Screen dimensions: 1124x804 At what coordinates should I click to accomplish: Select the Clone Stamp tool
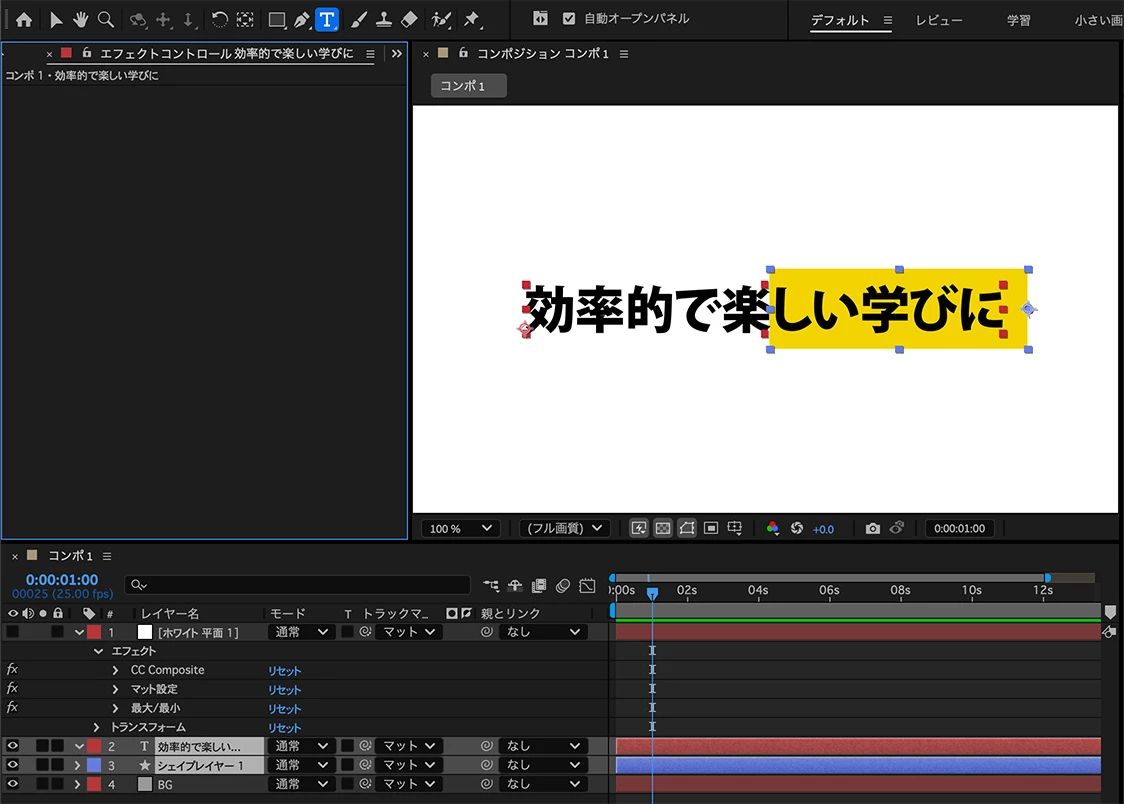pyautogui.click(x=384, y=19)
